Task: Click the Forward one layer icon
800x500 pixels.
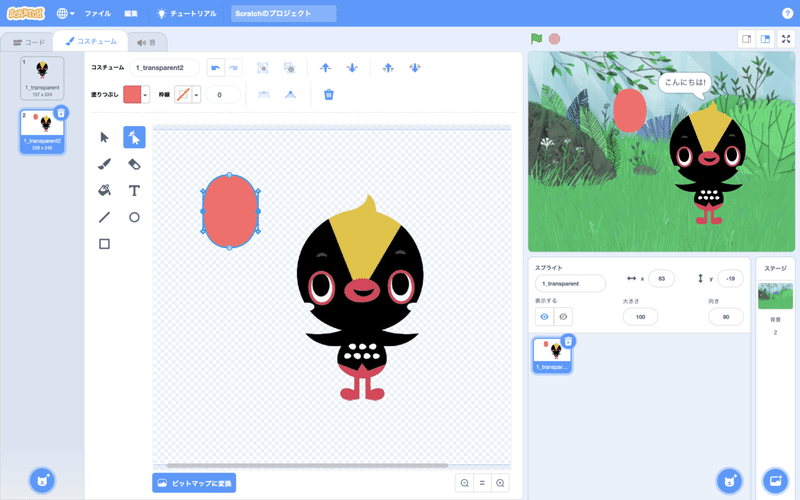Action: point(326,68)
